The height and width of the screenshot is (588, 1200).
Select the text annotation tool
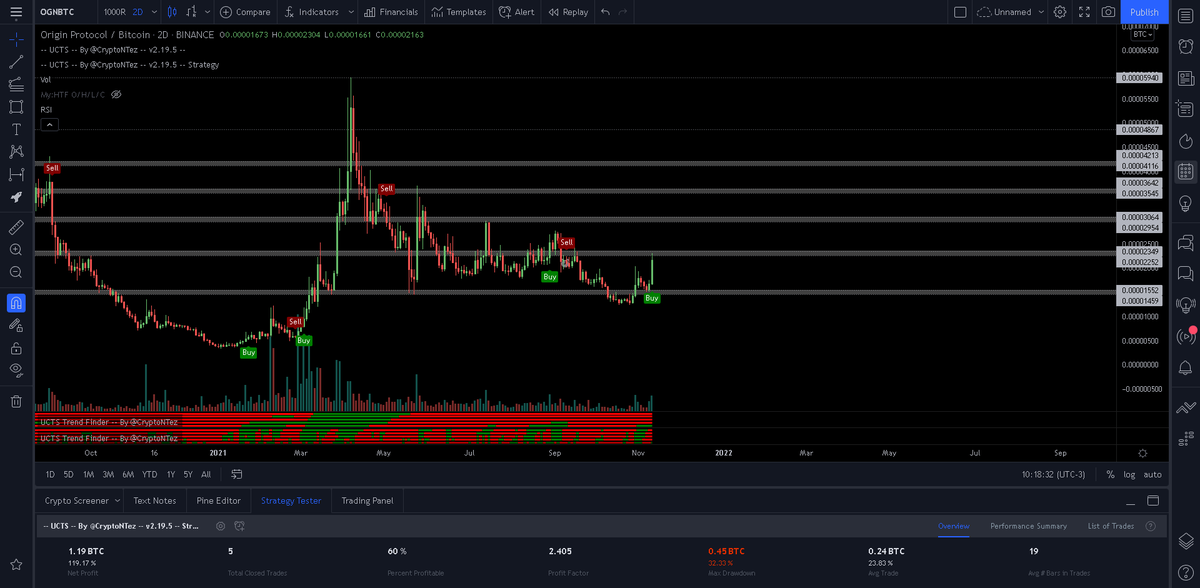click(16, 130)
